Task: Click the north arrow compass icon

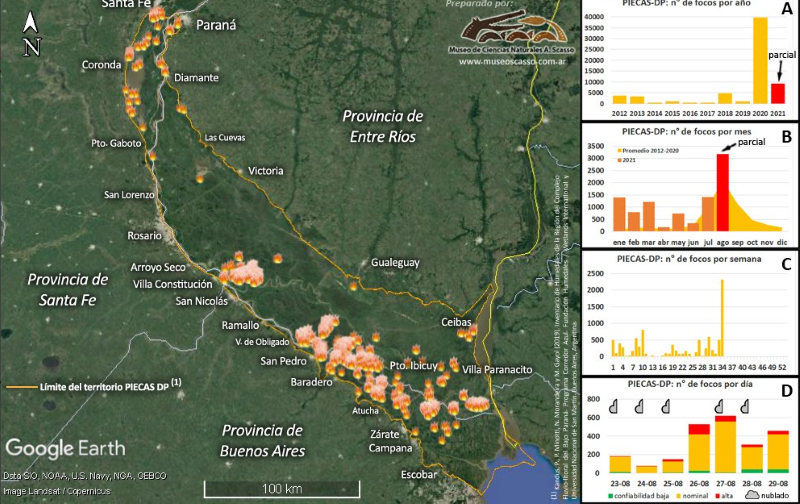Action: tap(32, 31)
